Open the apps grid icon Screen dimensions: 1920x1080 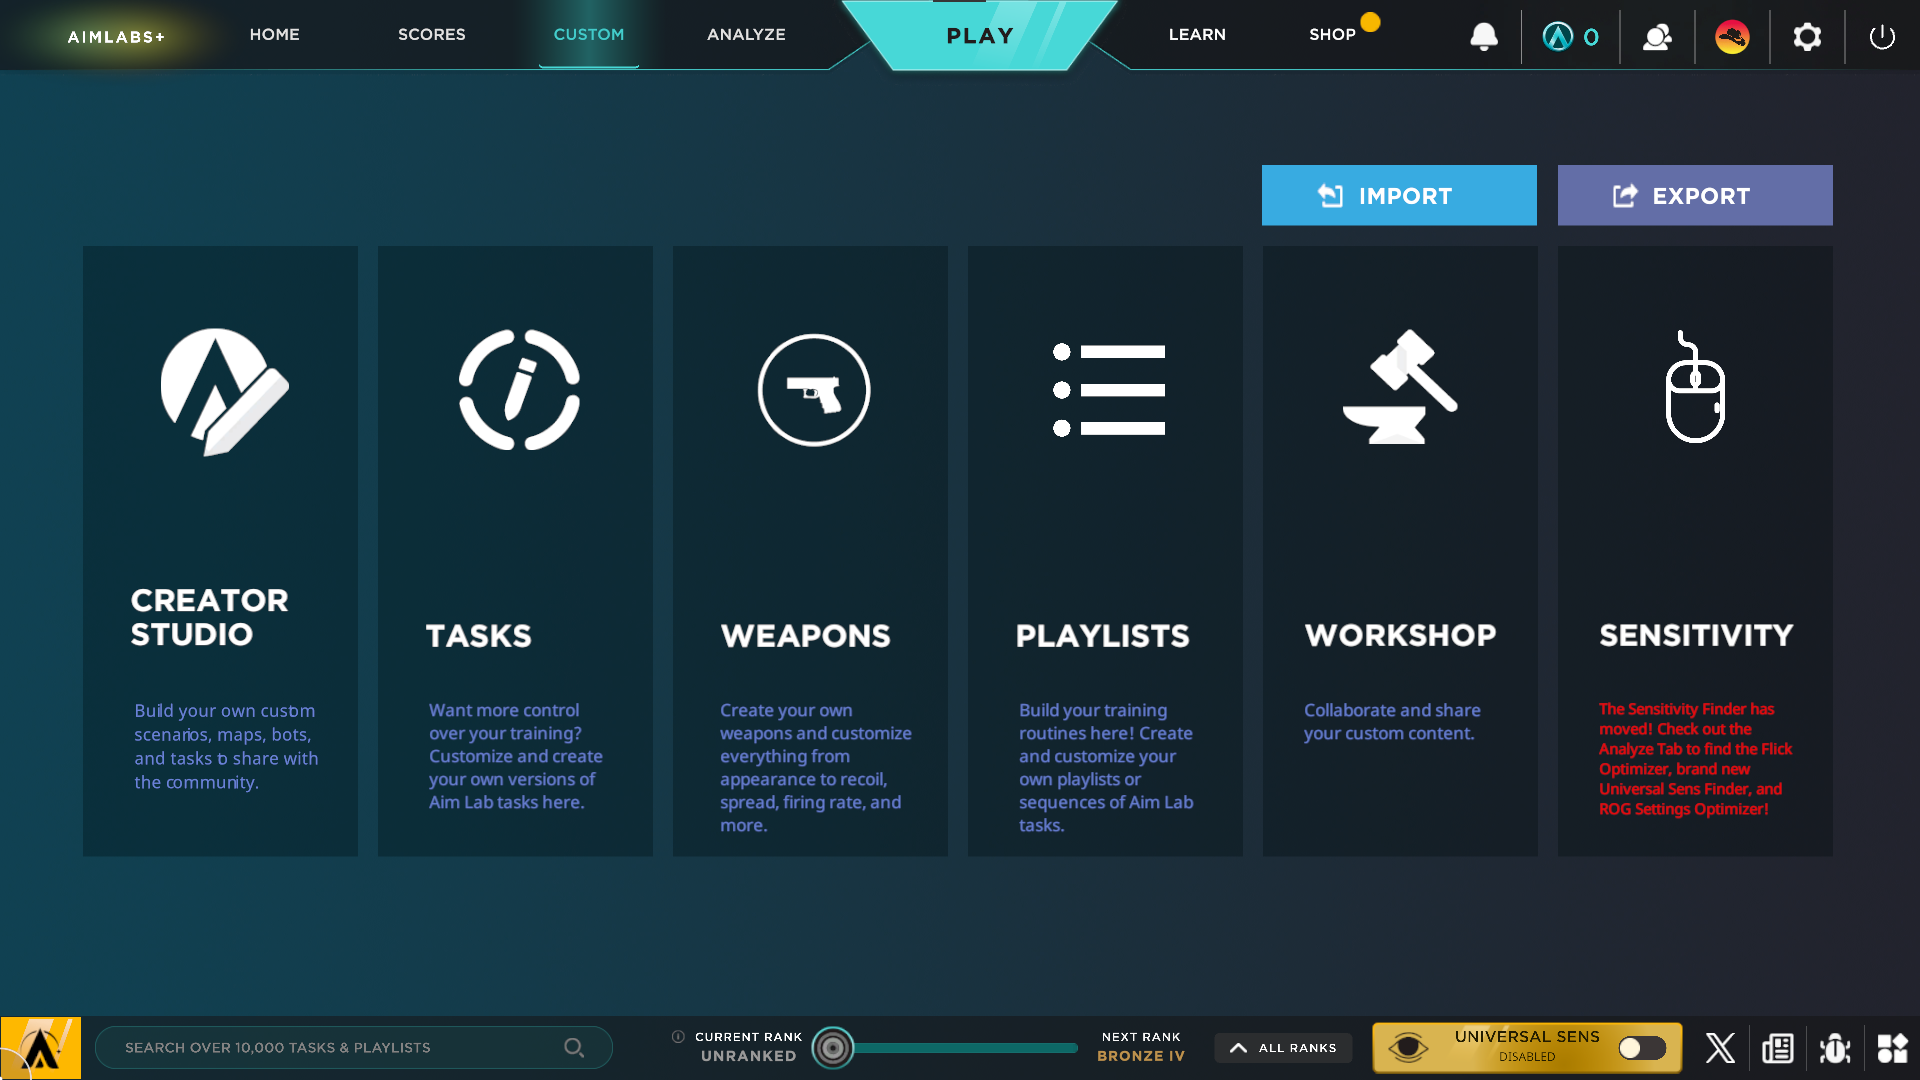1892,1048
